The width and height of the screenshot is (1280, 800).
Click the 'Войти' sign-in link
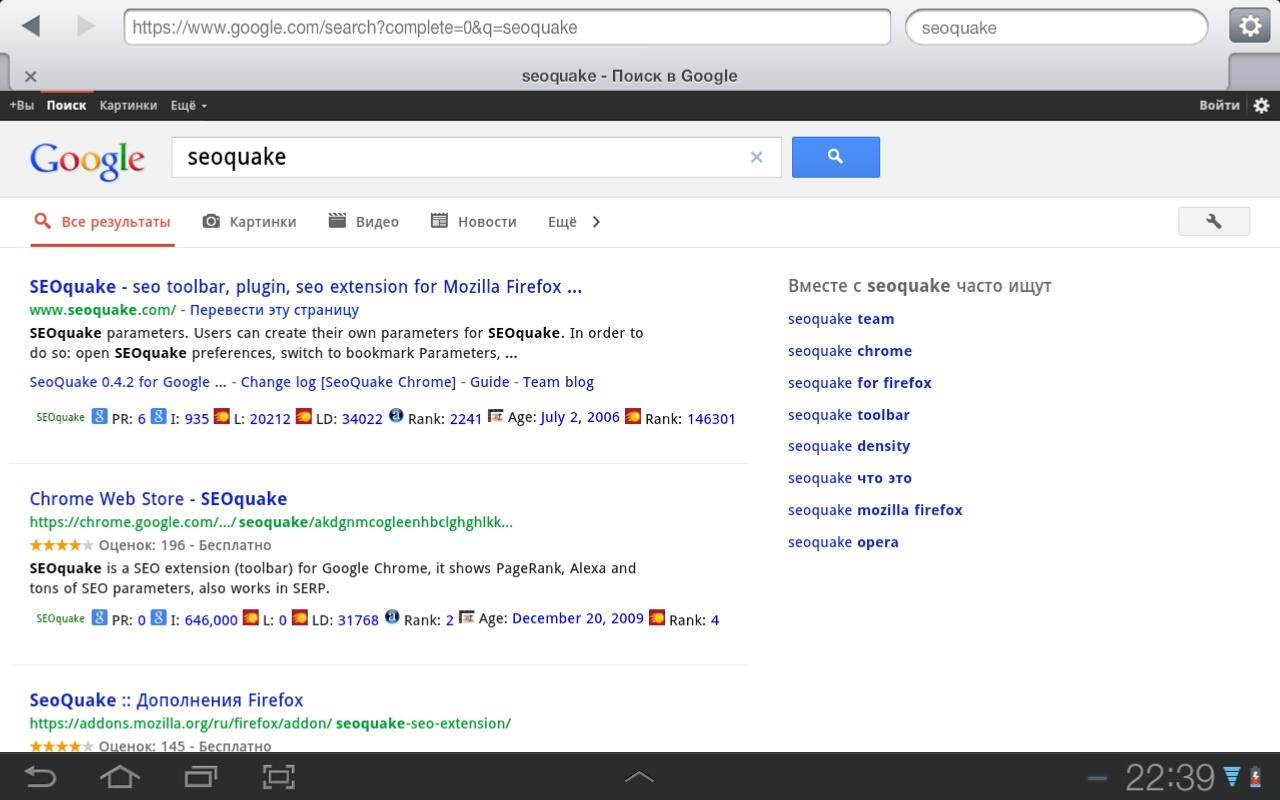pos(1219,105)
